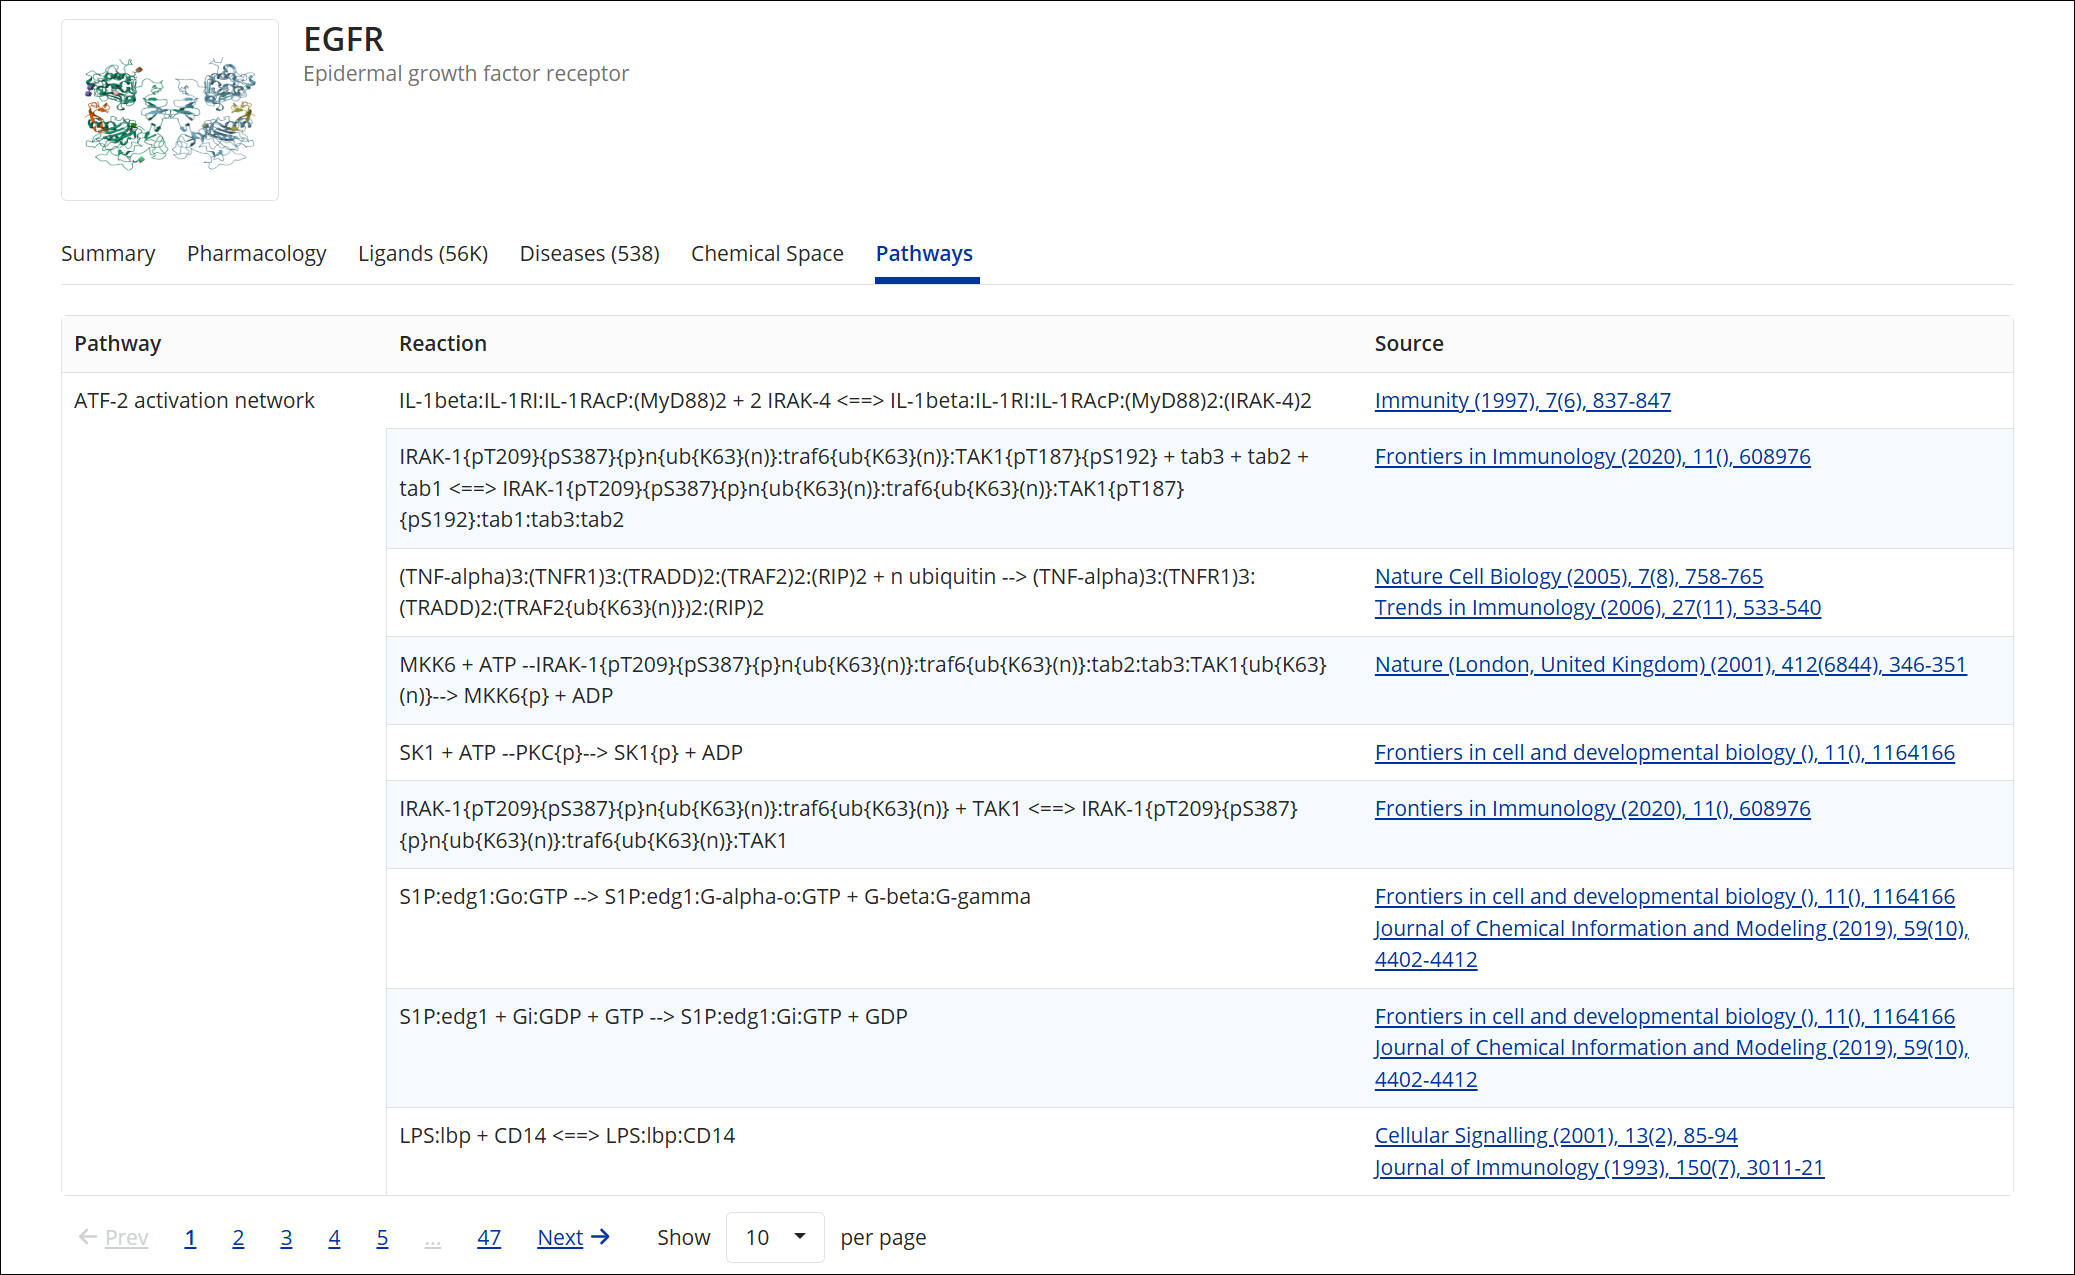
Task: Click the EGFR heading
Action: [344, 39]
